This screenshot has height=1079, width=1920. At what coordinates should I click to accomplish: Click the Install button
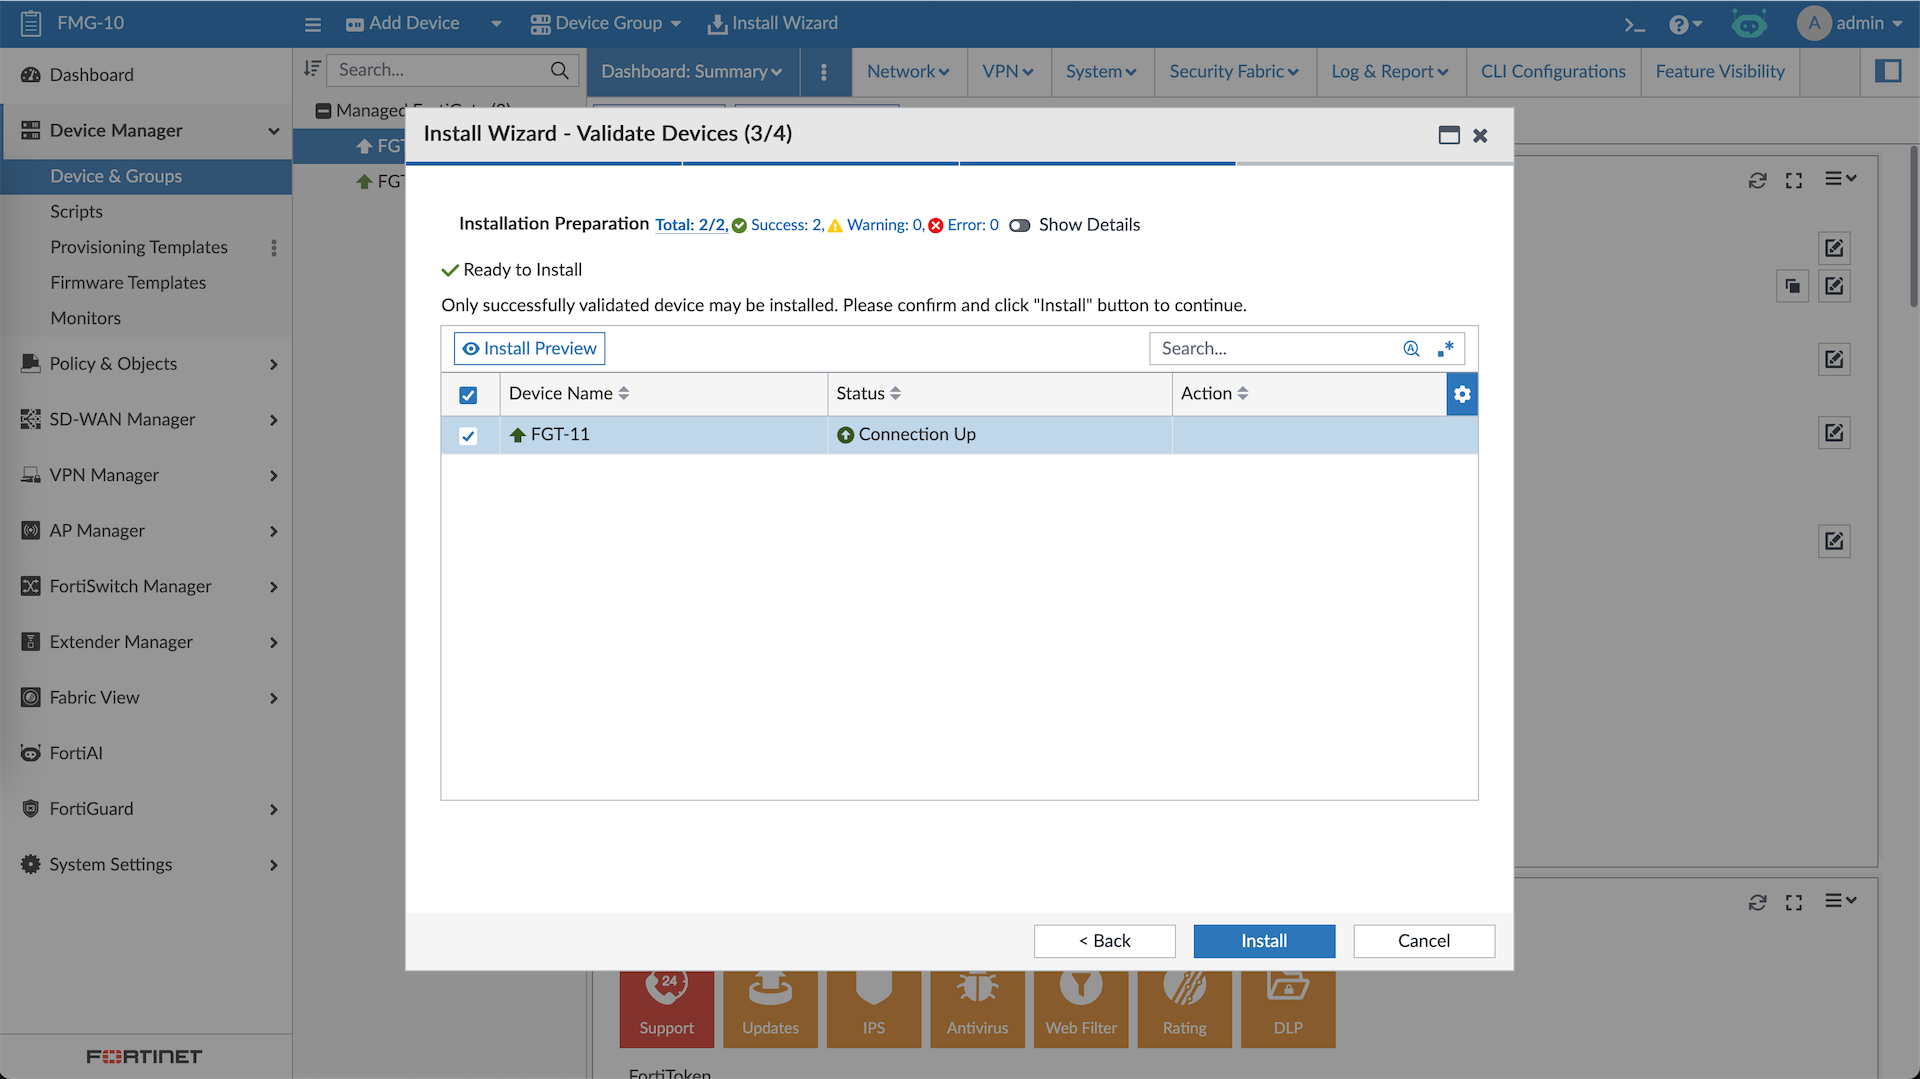coord(1264,941)
